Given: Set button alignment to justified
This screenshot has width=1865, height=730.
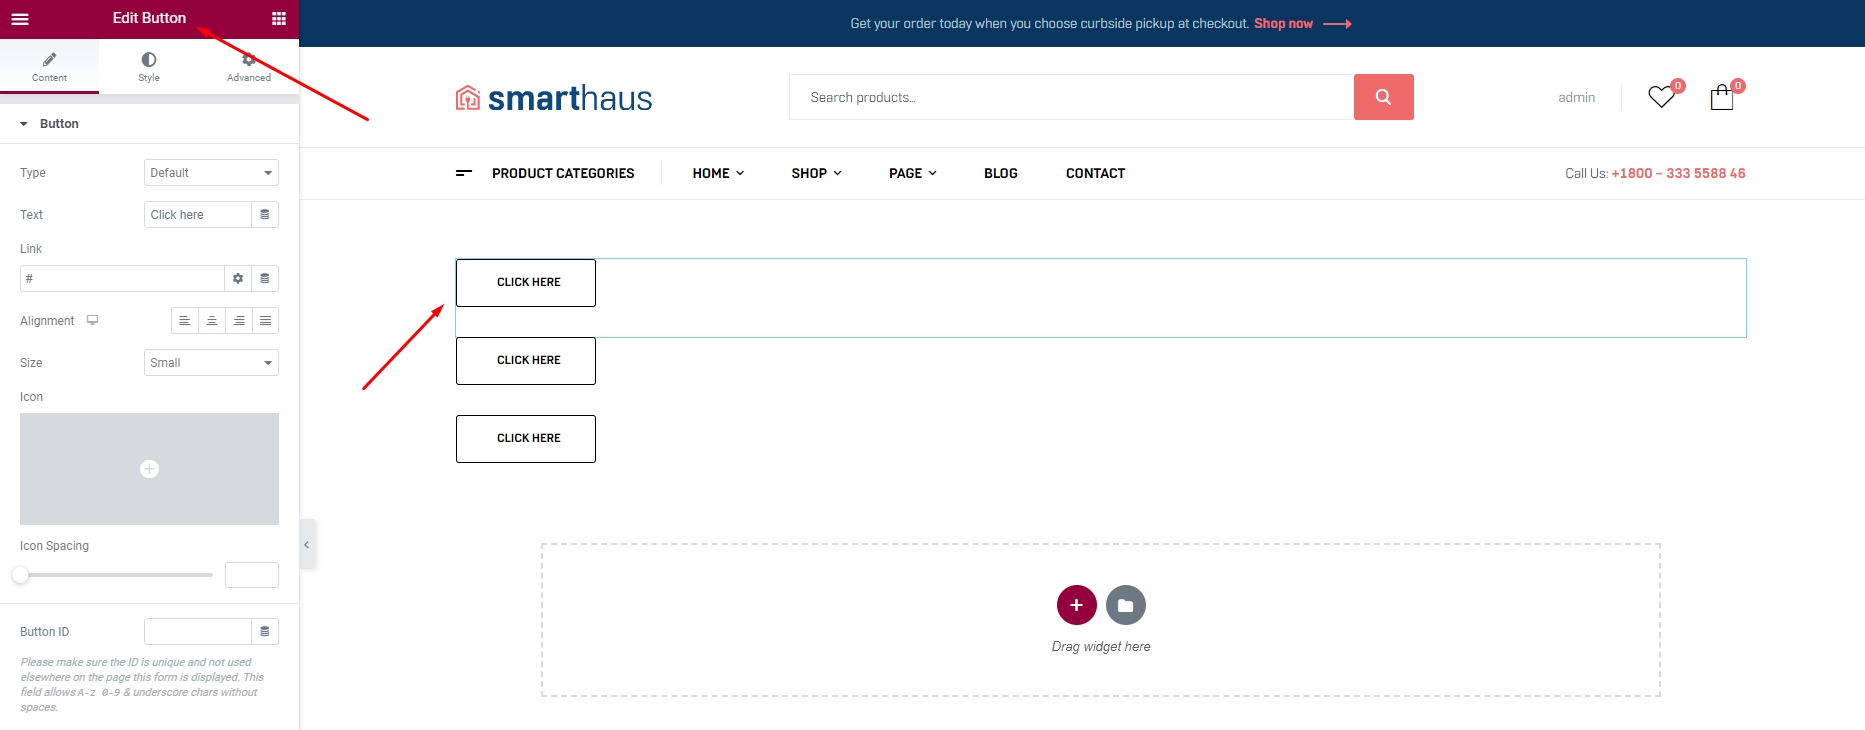Looking at the screenshot, I should 265,321.
